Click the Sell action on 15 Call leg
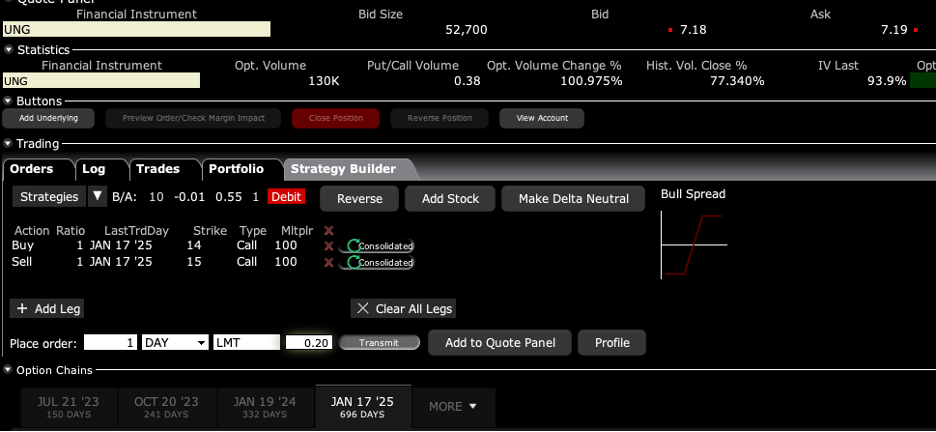This screenshot has height=432, width=936. tap(23, 262)
